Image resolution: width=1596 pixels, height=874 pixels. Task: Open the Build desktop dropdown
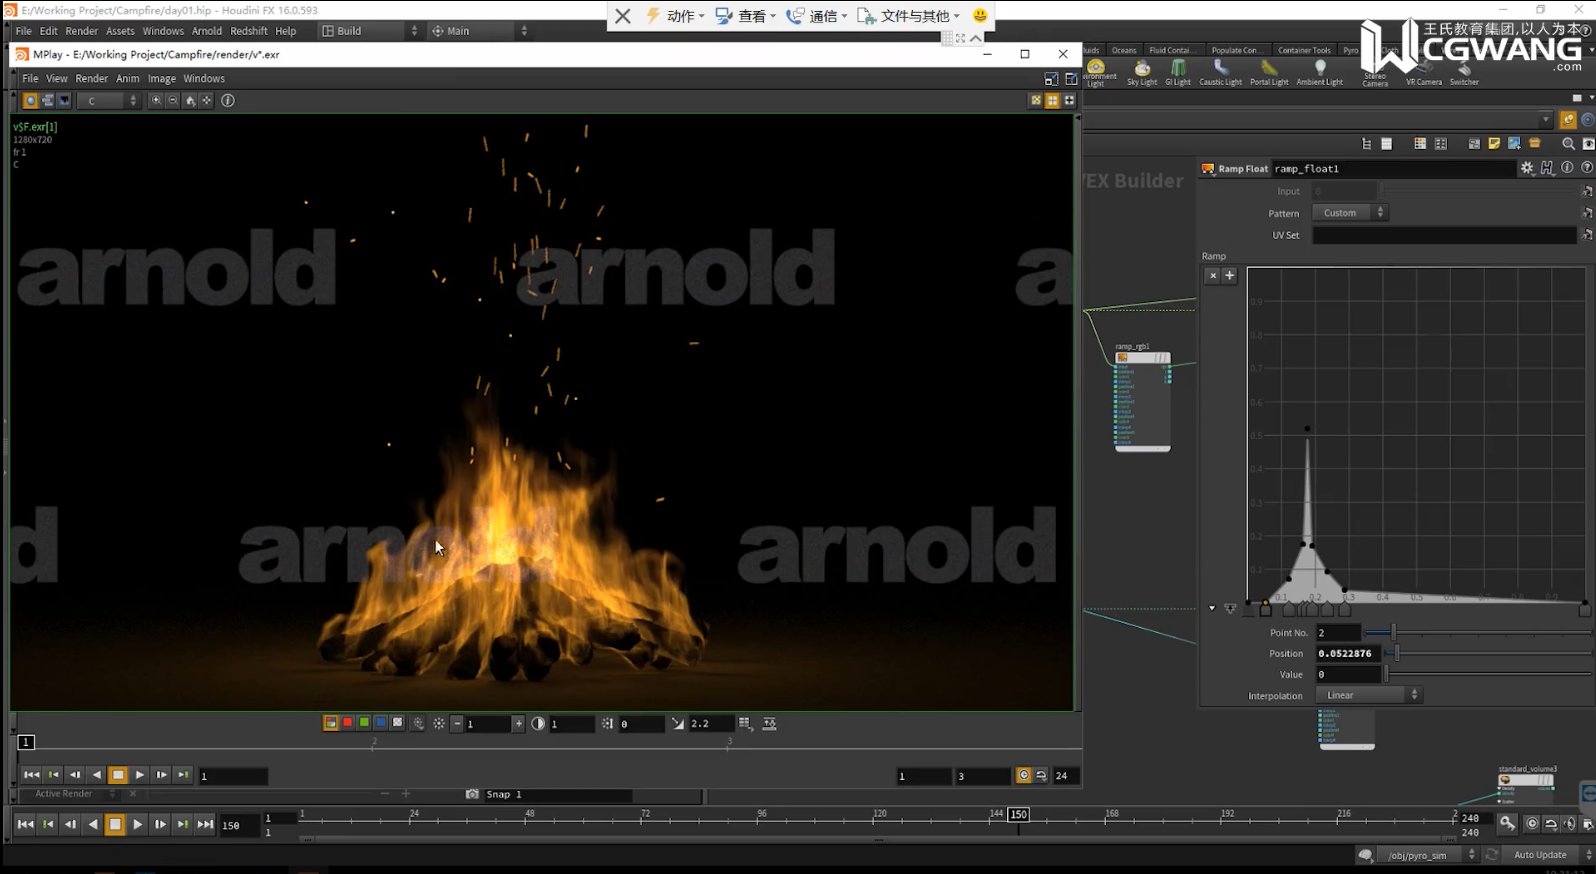tap(369, 31)
